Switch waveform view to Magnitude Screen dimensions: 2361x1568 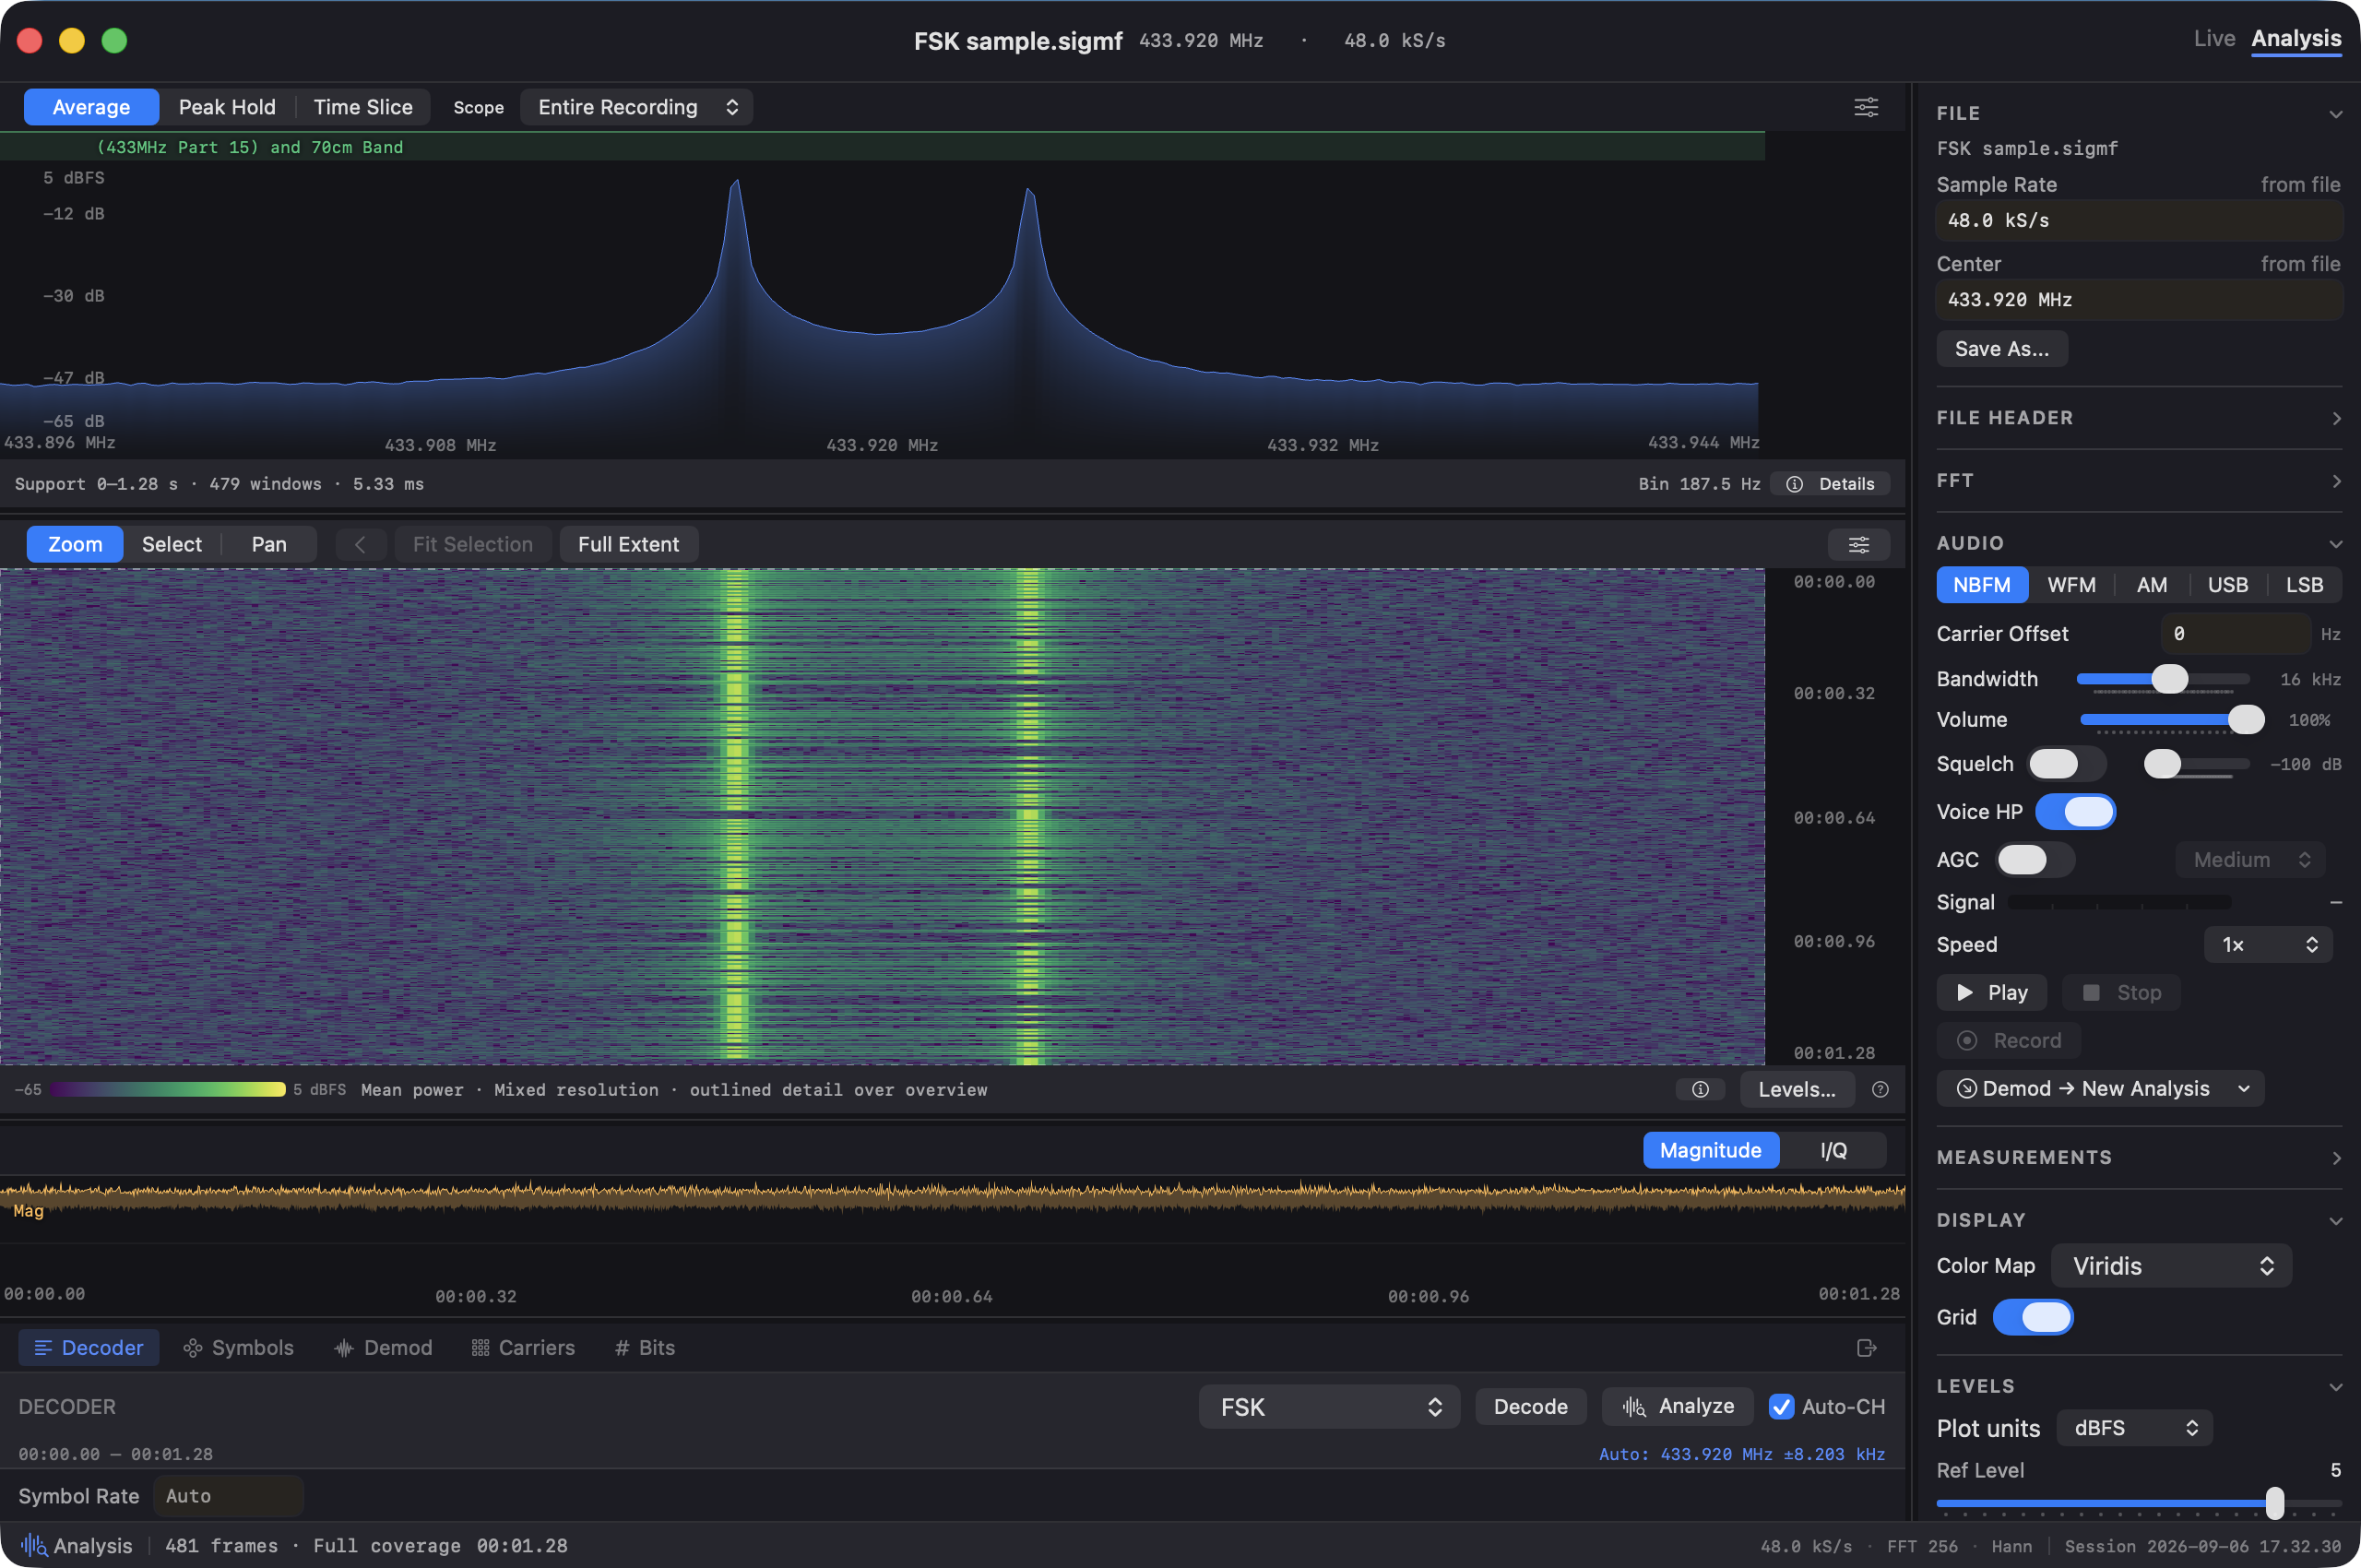coord(1711,1150)
